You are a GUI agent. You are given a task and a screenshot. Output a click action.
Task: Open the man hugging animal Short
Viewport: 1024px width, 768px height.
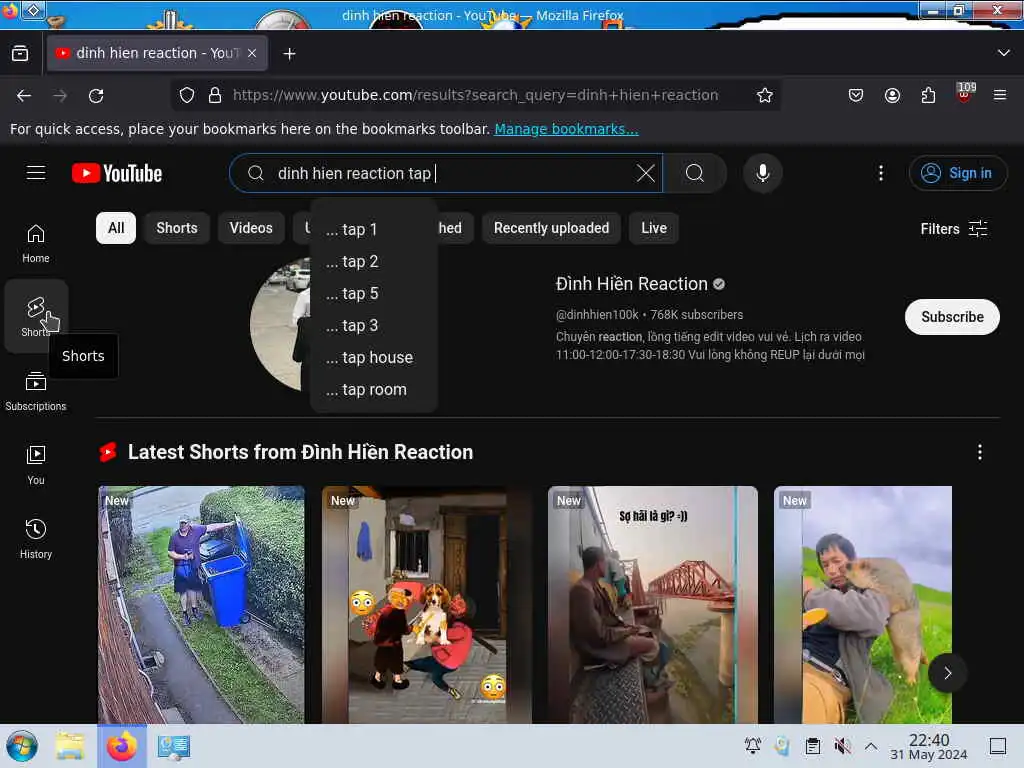click(862, 604)
